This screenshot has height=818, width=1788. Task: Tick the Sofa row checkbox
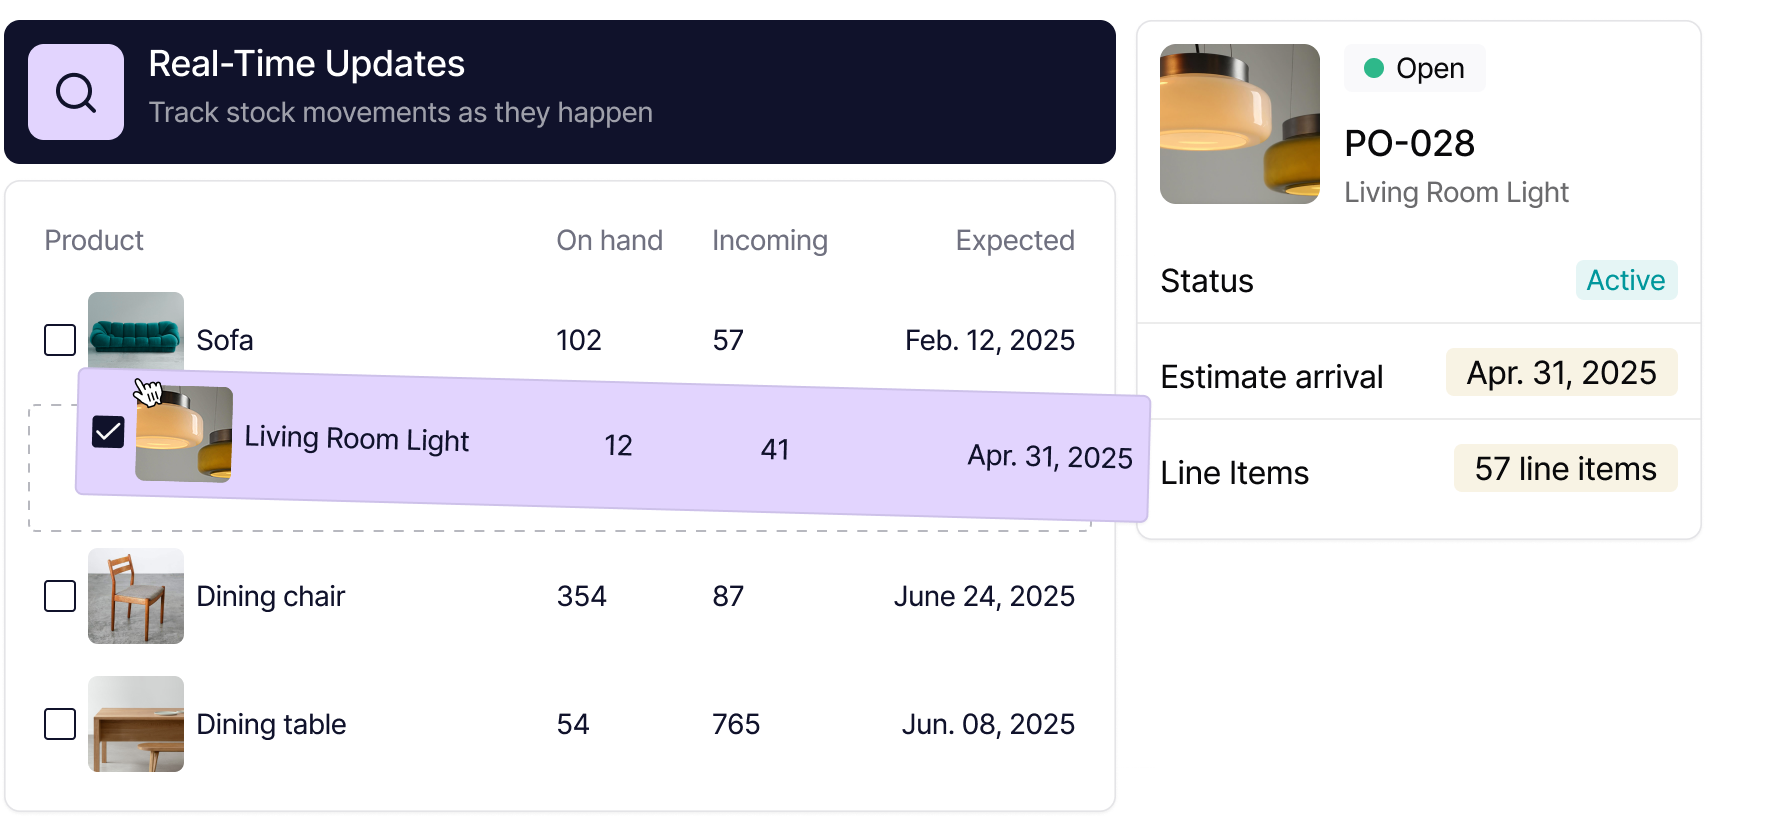click(60, 340)
